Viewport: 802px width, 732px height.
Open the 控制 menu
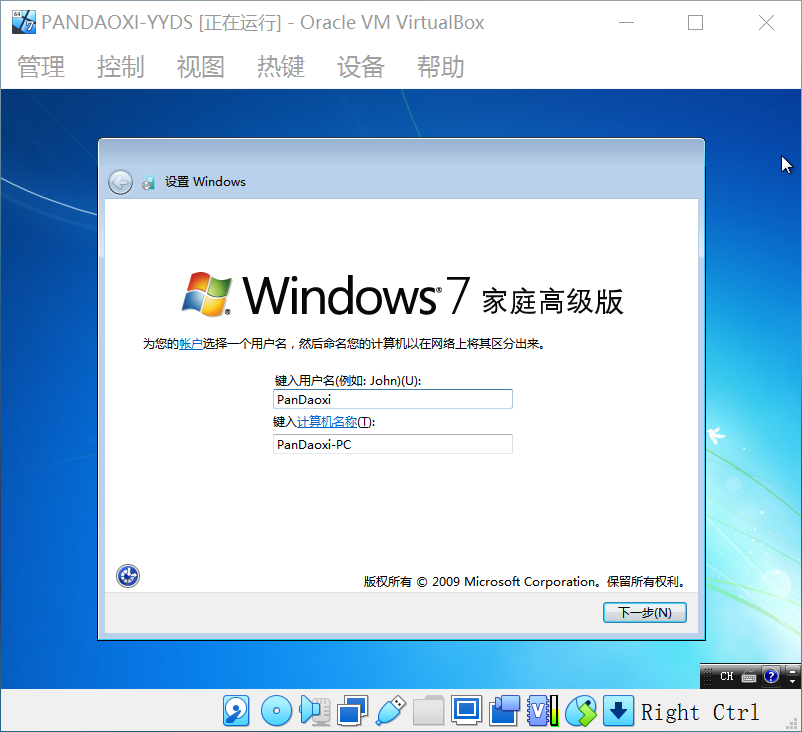coord(121,67)
